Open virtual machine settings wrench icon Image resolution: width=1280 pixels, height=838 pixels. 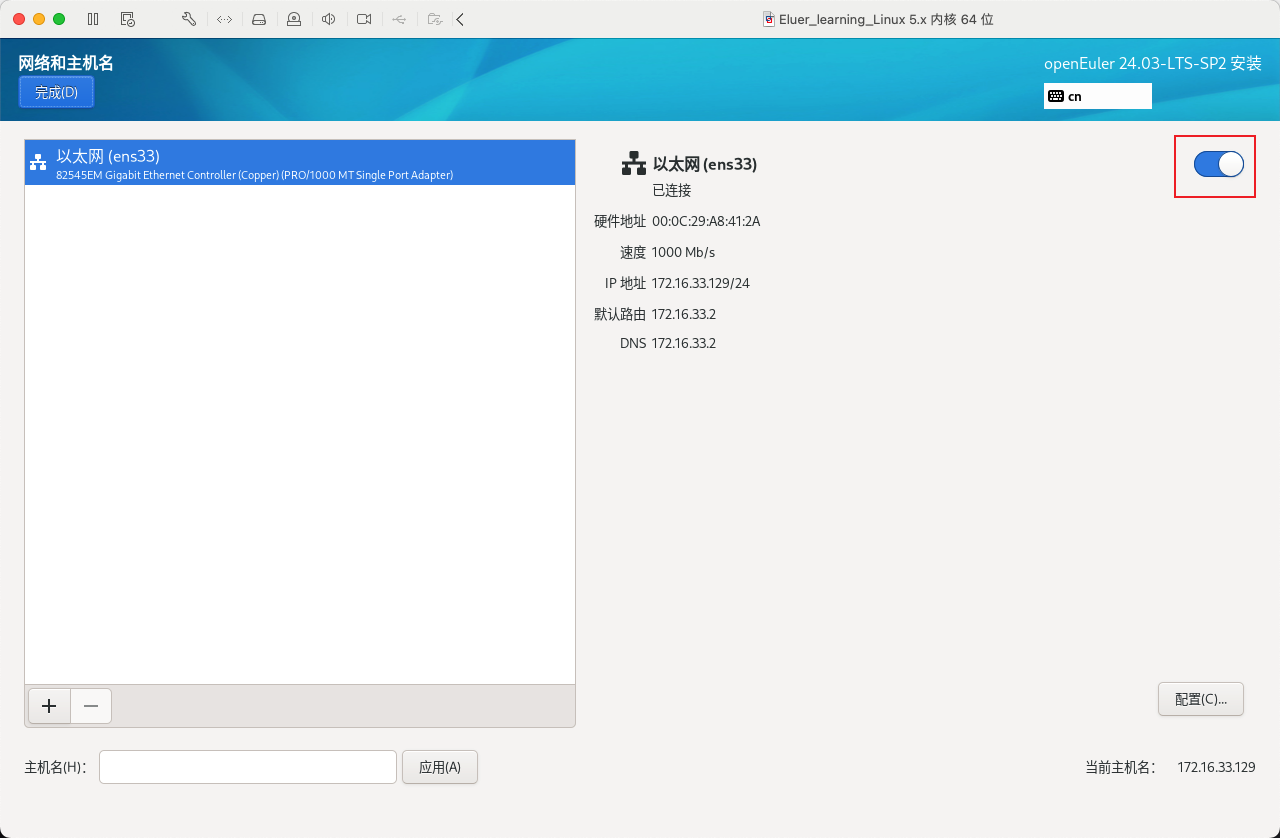point(189,19)
